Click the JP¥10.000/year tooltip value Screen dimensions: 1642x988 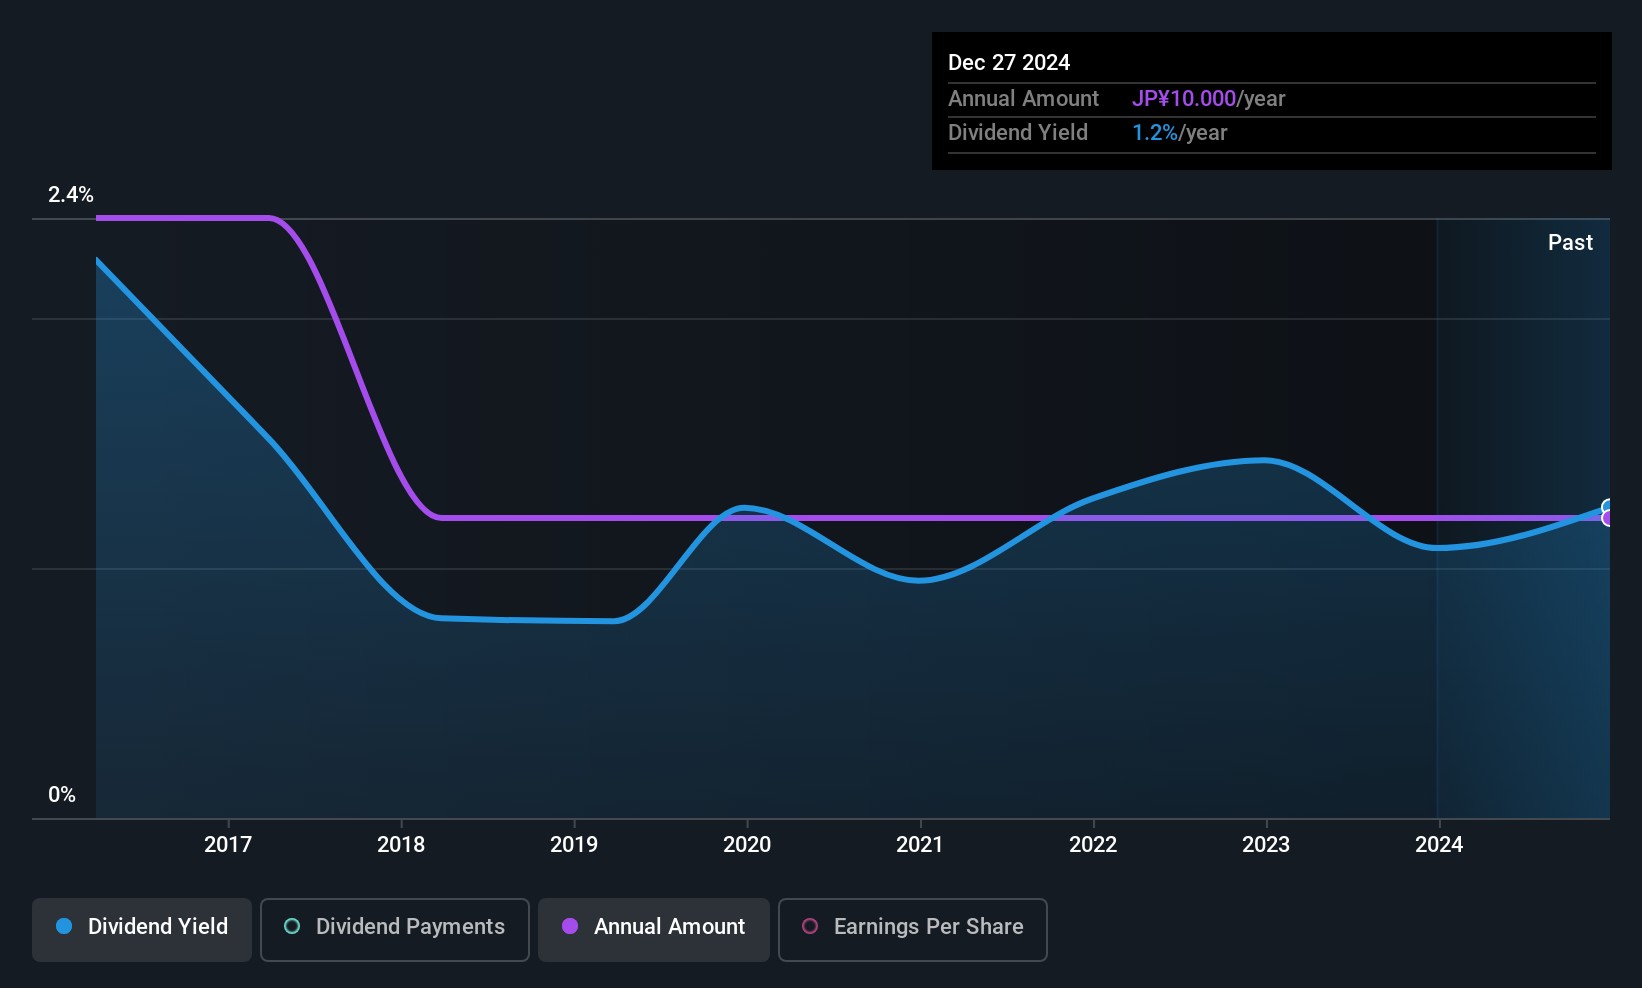click(1208, 98)
